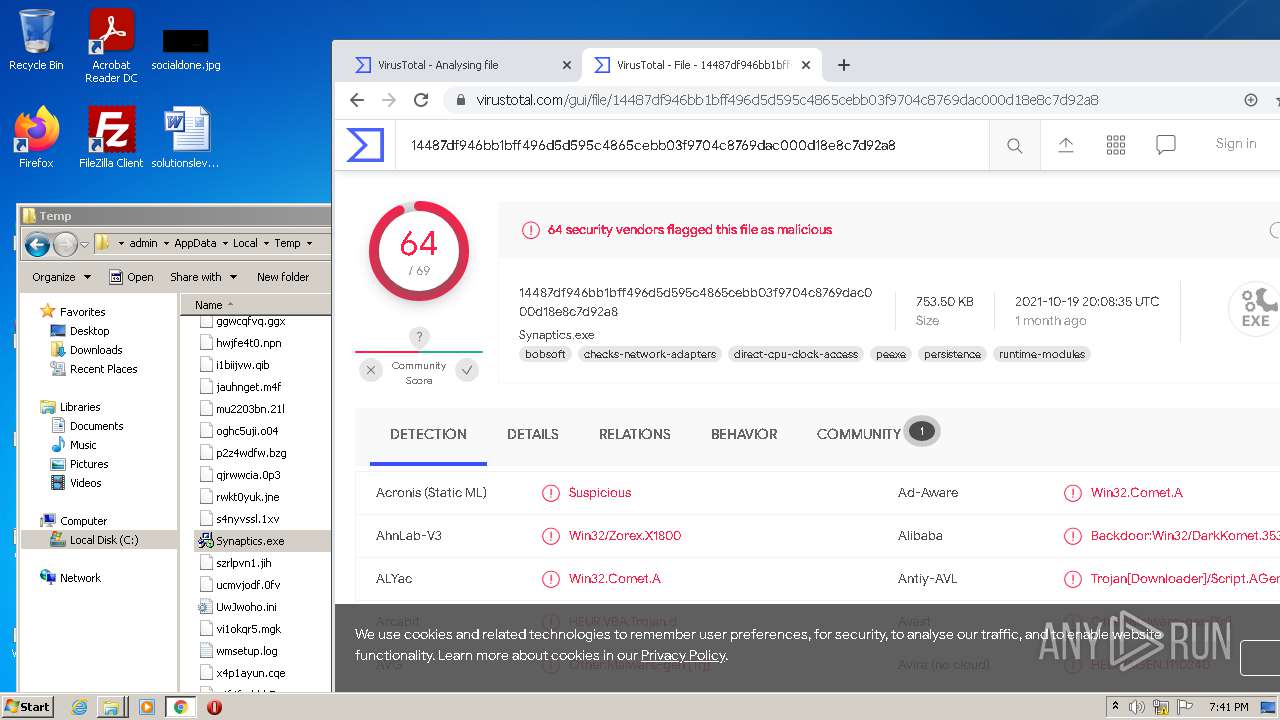Image resolution: width=1280 pixels, height=720 pixels.
Task: Click VirusTotal upload file icon
Action: 1066,145
